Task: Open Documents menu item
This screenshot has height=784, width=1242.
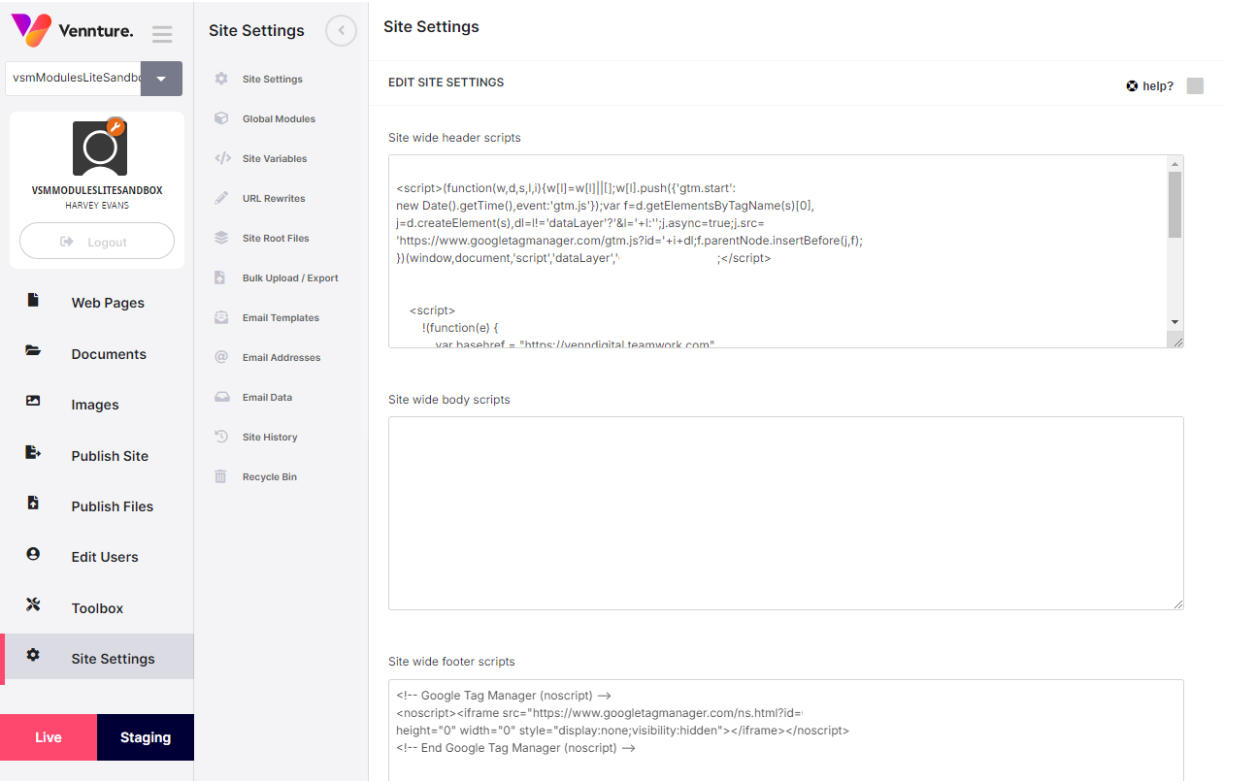Action: [x=109, y=354]
